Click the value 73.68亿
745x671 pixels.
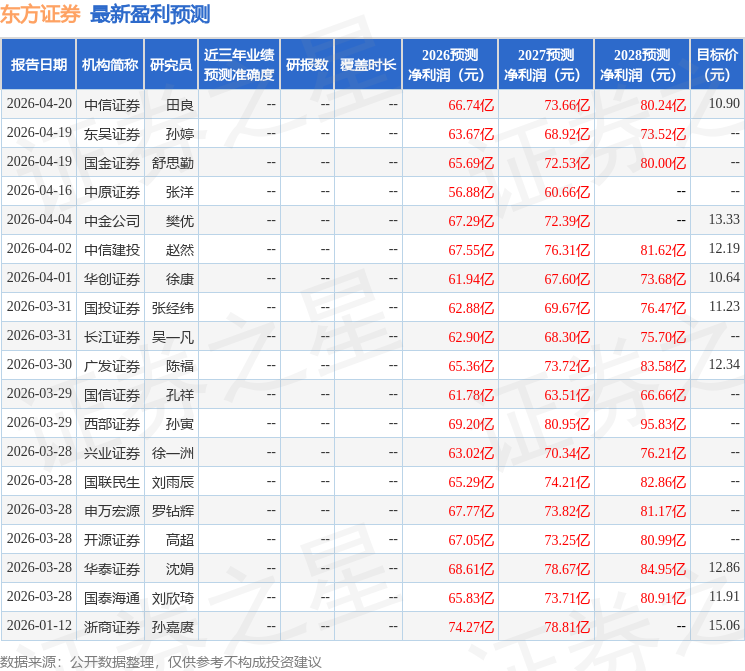663,279
